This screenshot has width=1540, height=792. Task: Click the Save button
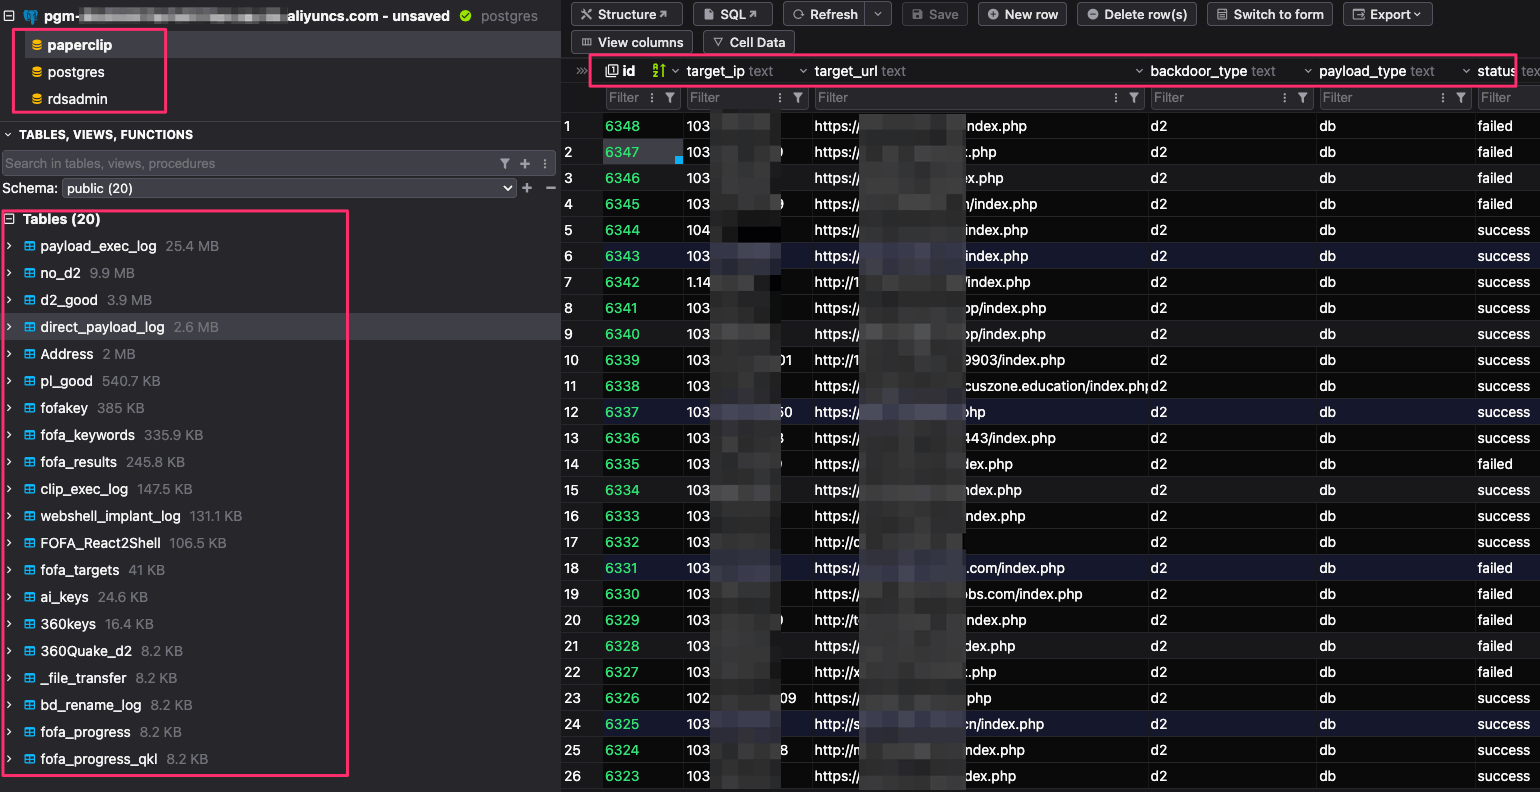934,14
